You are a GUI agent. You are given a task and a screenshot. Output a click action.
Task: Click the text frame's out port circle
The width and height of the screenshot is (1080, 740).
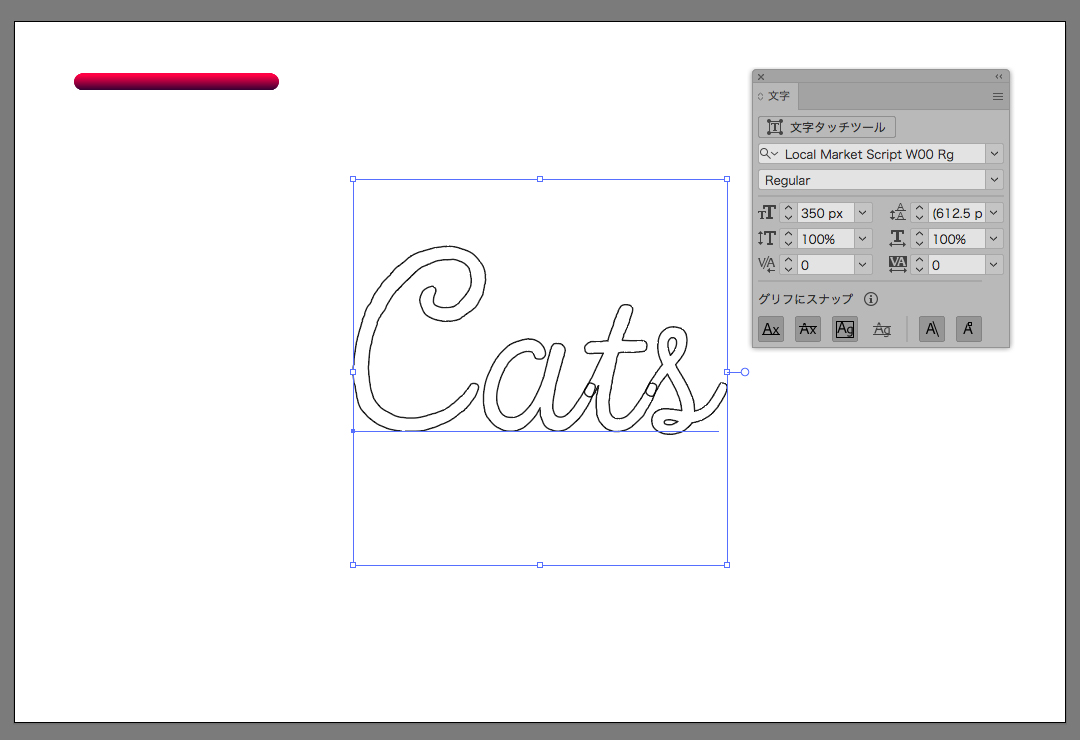pyautogui.click(x=745, y=372)
